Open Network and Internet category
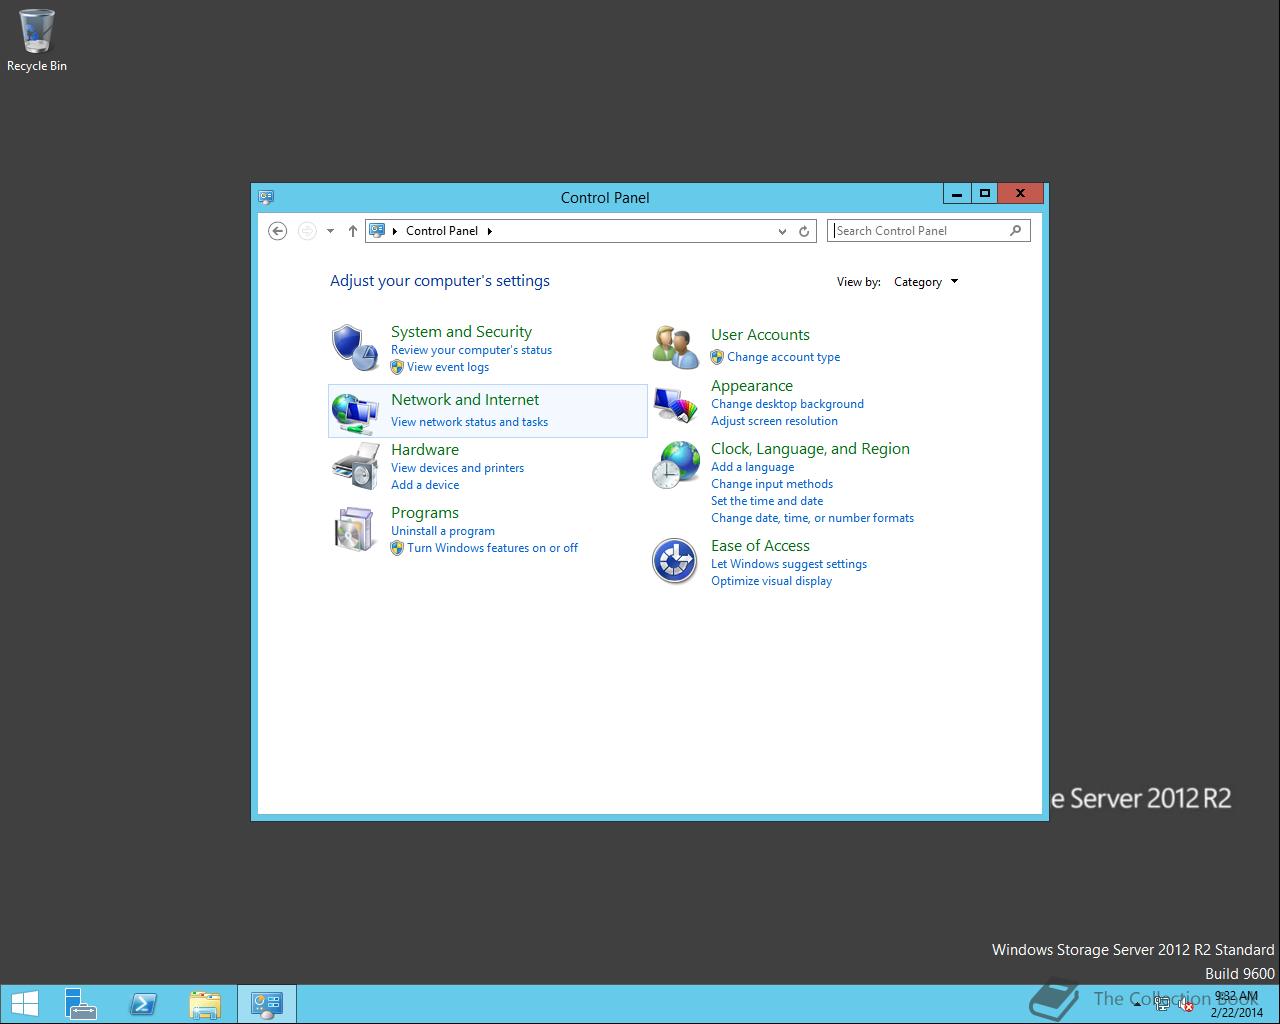Image resolution: width=1280 pixels, height=1024 pixels. 465,400
